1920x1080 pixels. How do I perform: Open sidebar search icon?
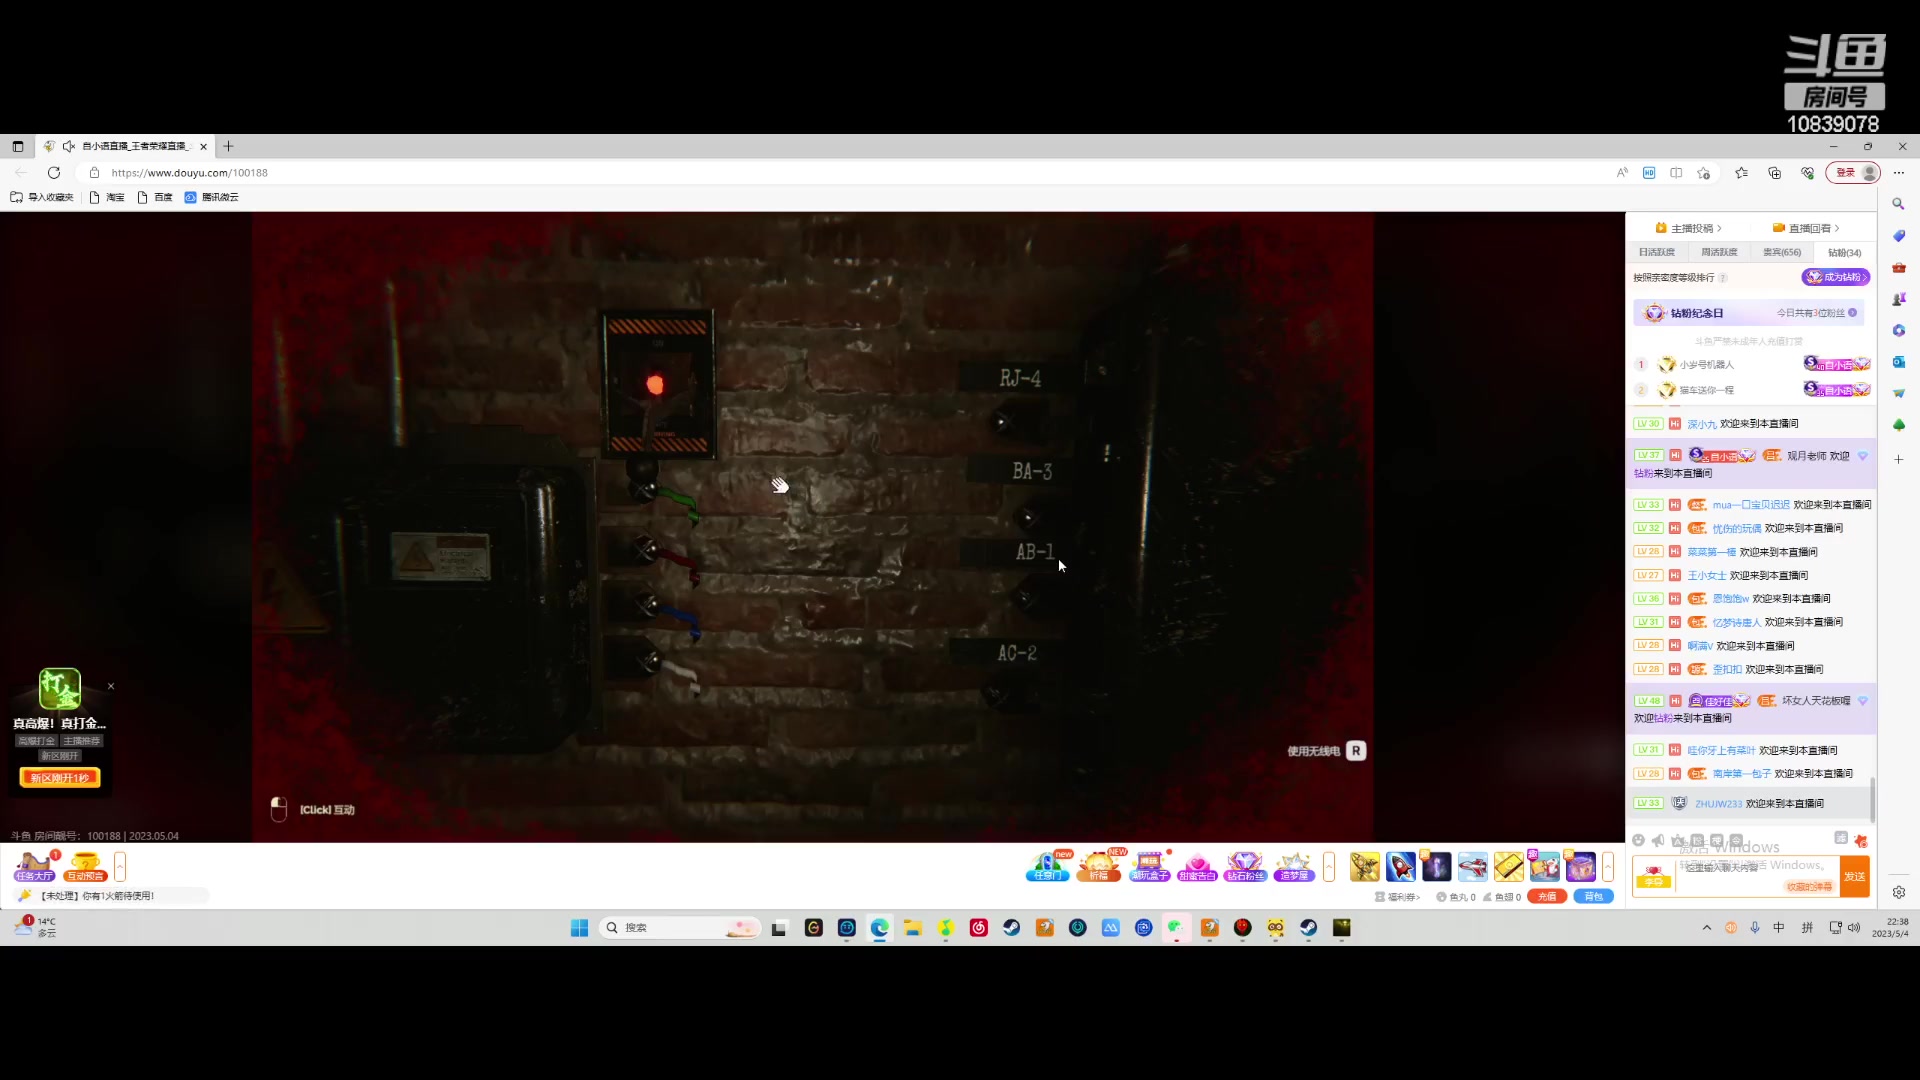coord(1898,204)
